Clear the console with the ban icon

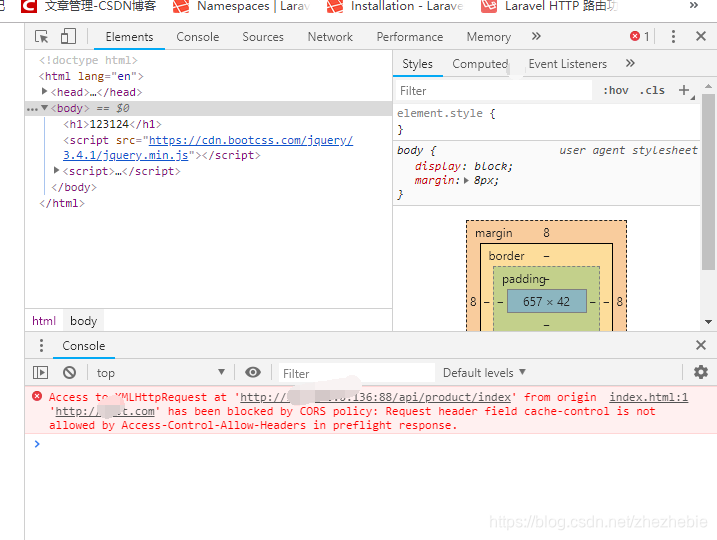coord(70,373)
